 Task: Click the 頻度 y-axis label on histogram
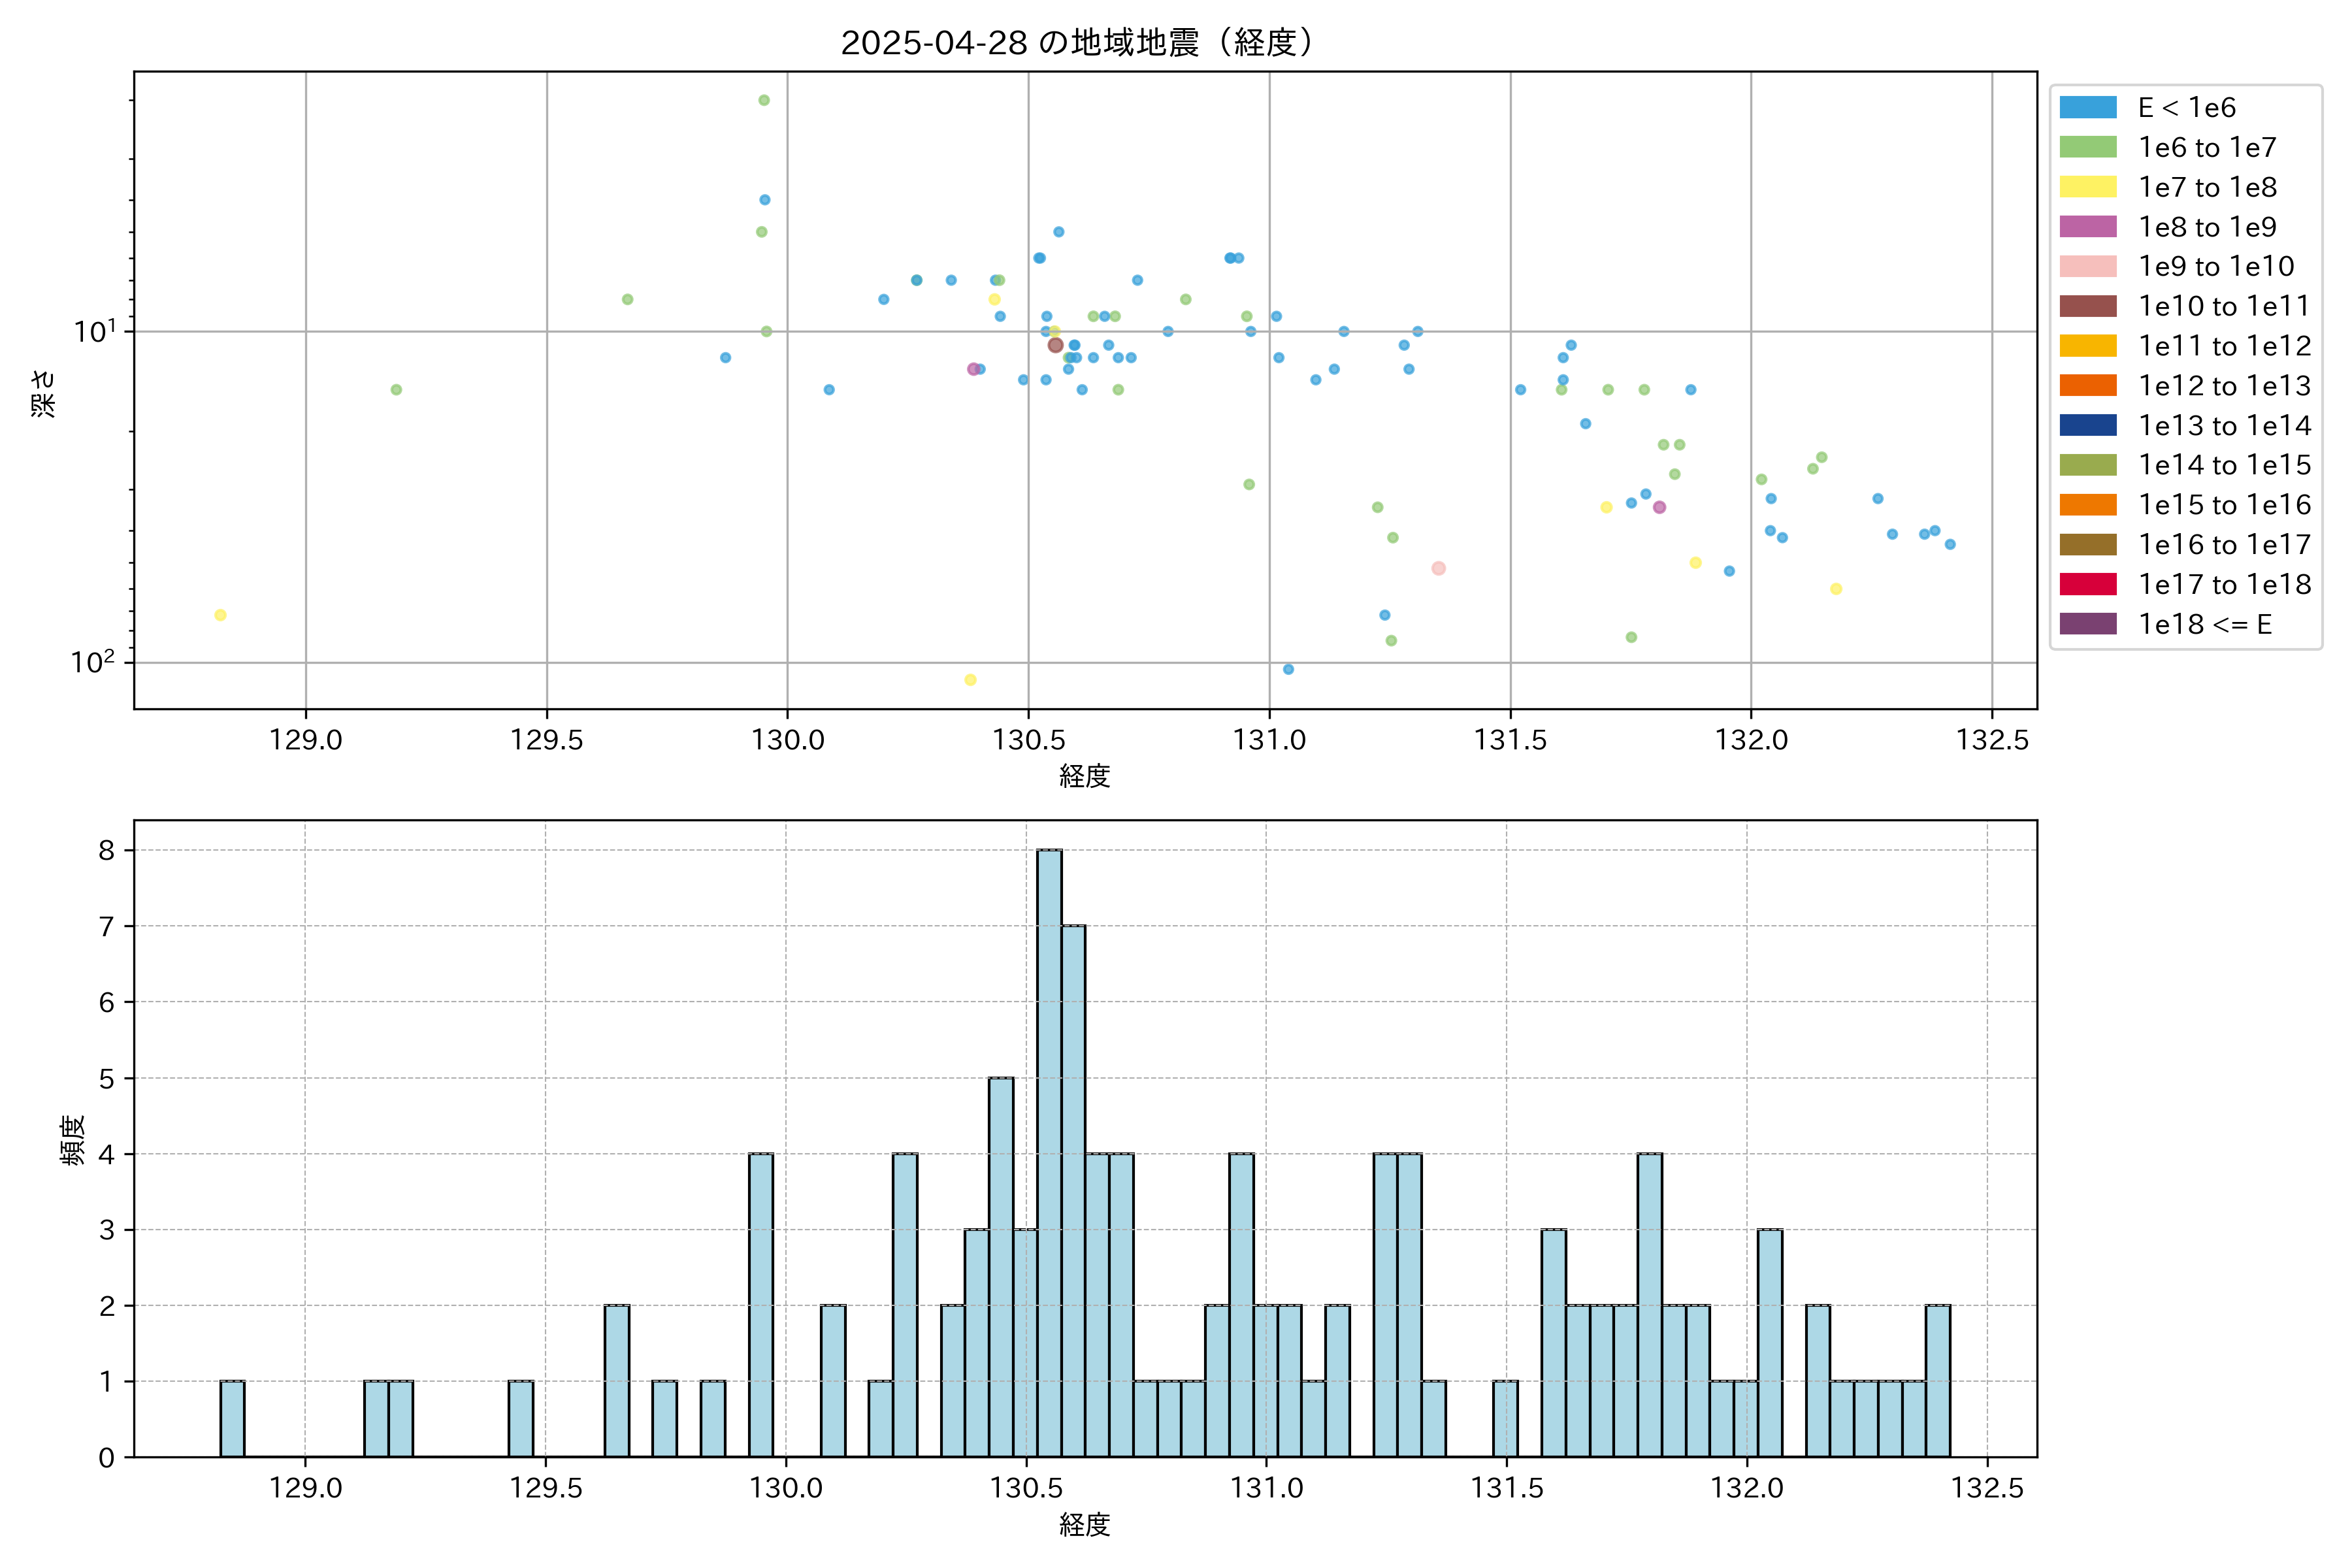[x=72, y=1140]
